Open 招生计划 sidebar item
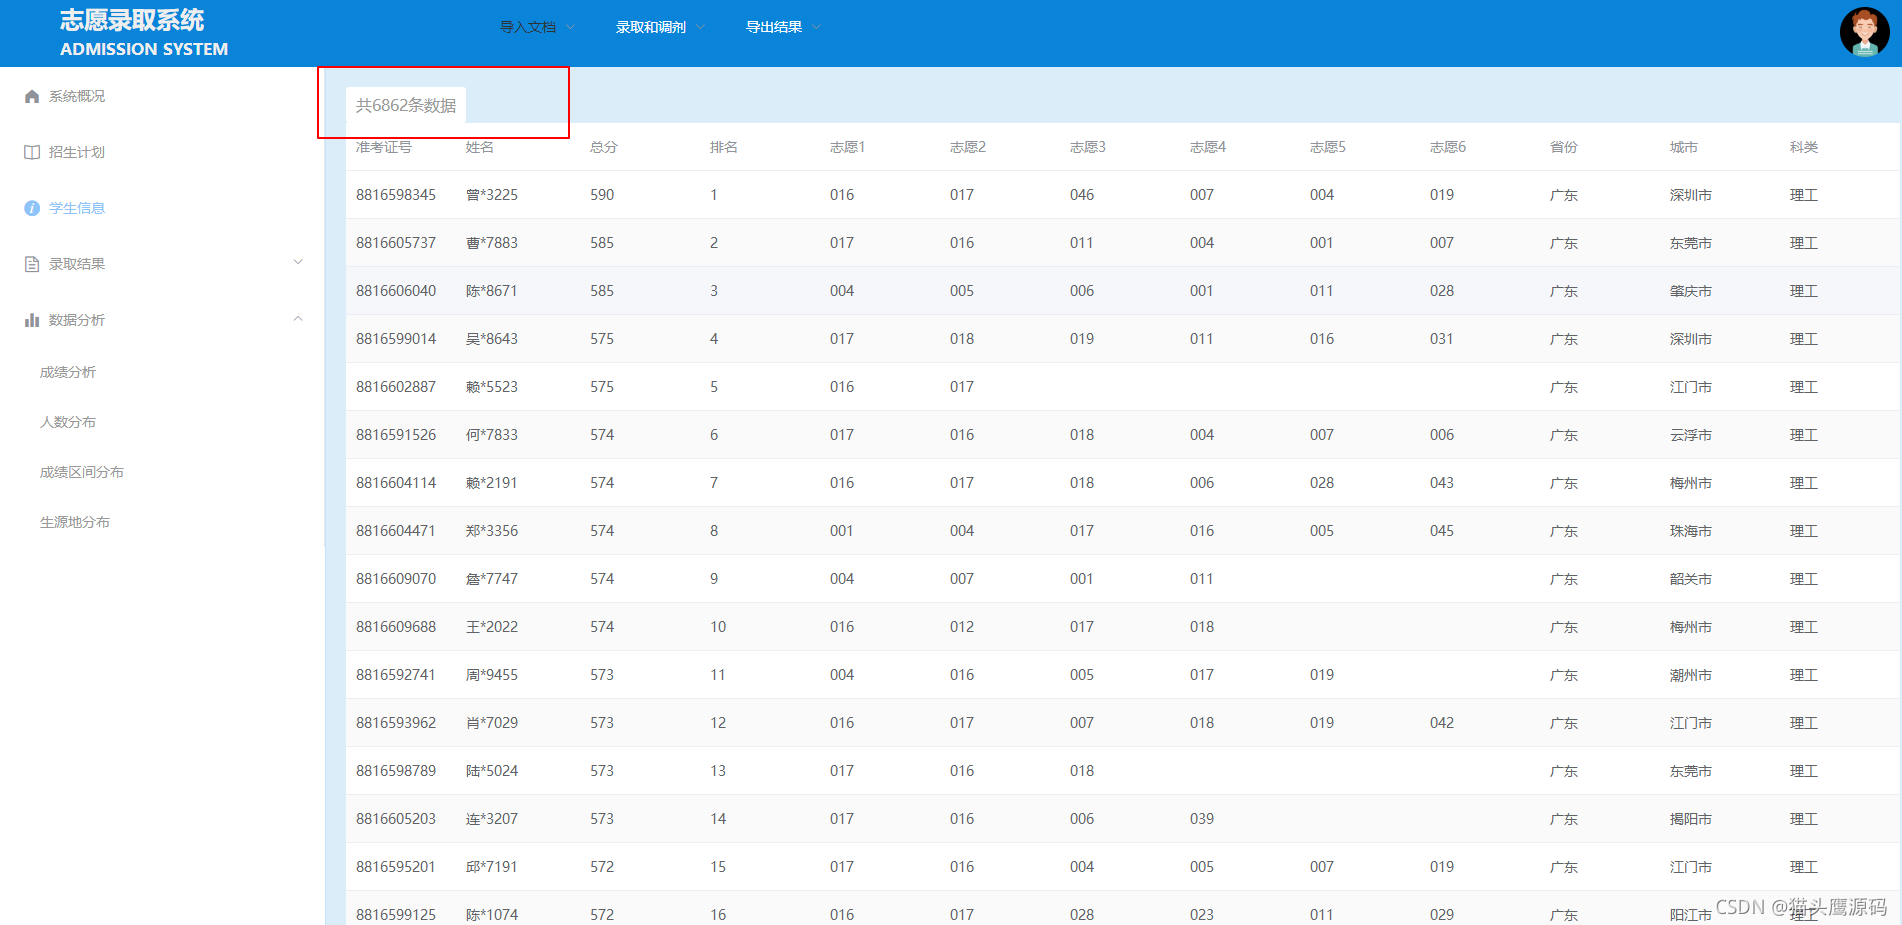1902x925 pixels. (77, 152)
